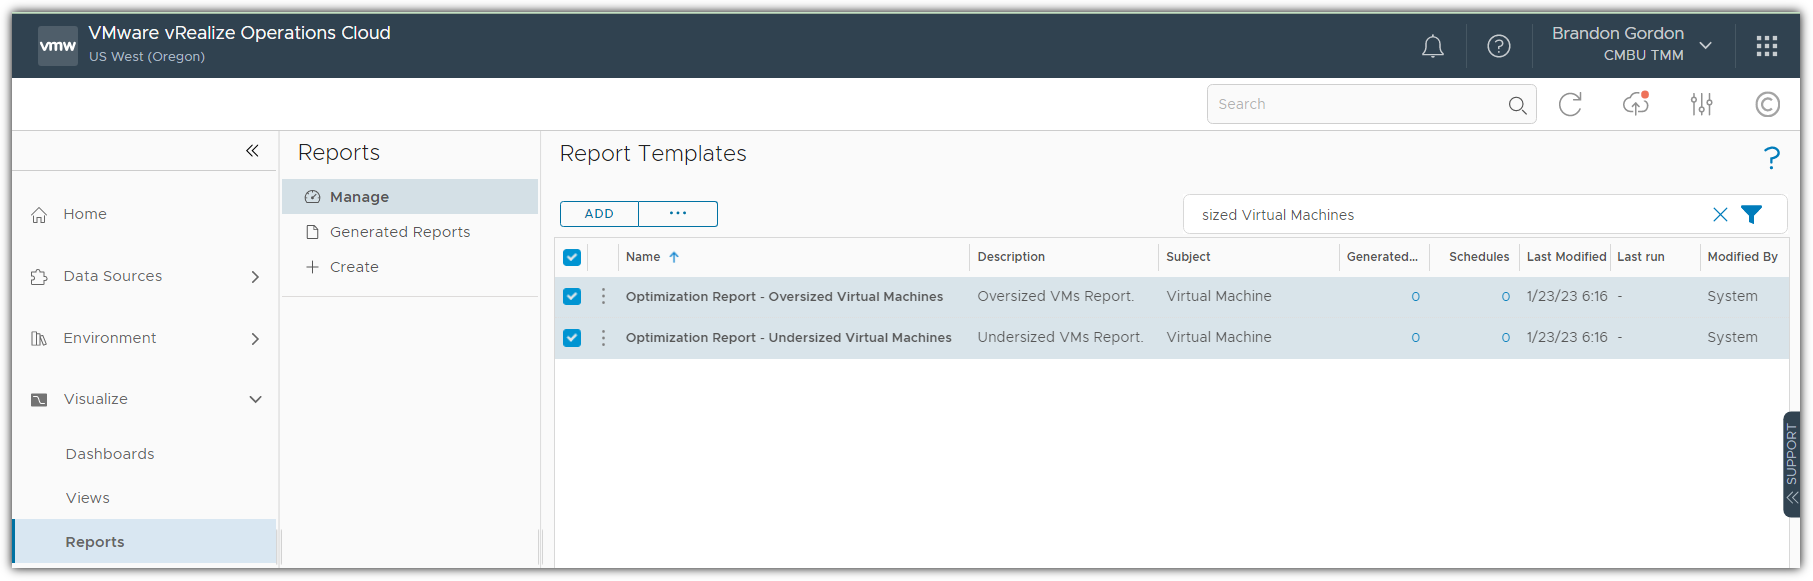Image resolution: width=1813 pixels, height=581 pixels.
Task: Uncheck the Undersized Virtual Machines report checkbox
Action: [572, 338]
